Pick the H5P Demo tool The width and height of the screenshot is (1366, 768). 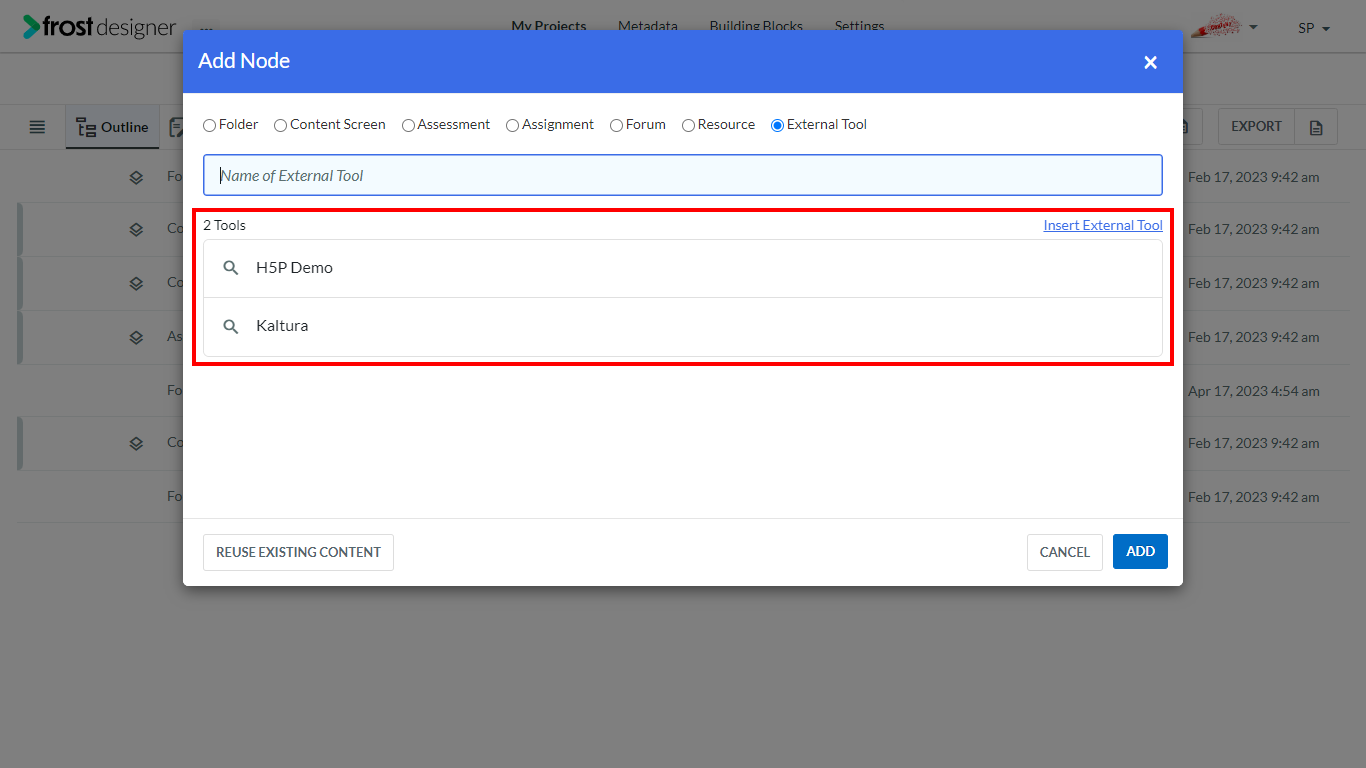tap(683, 268)
